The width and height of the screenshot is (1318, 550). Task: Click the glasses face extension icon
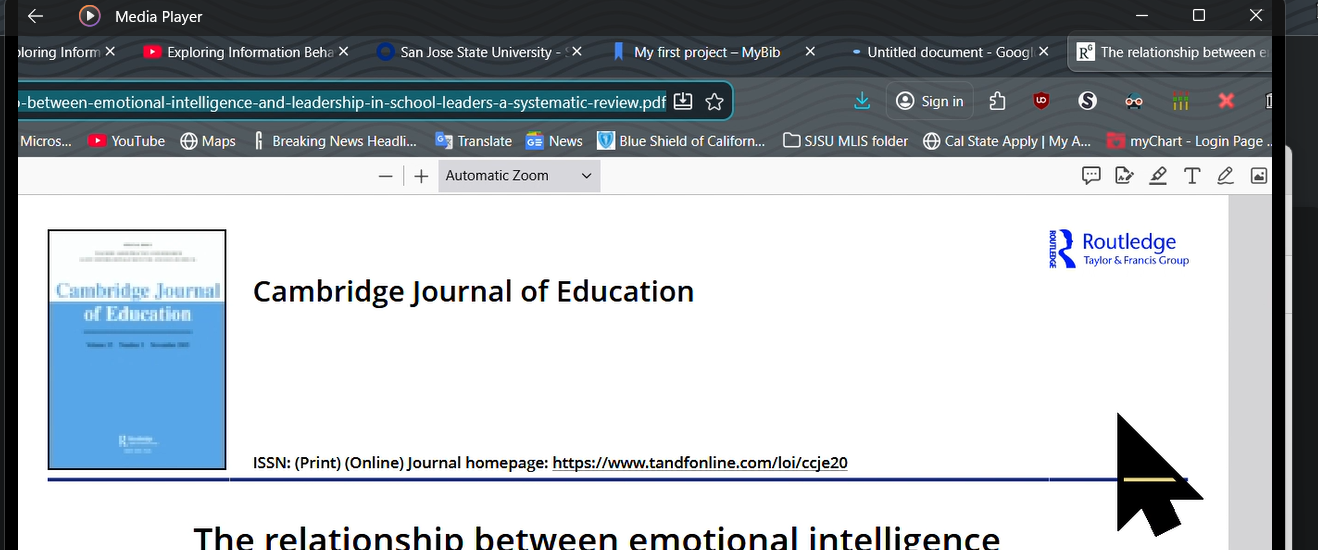coord(1133,101)
